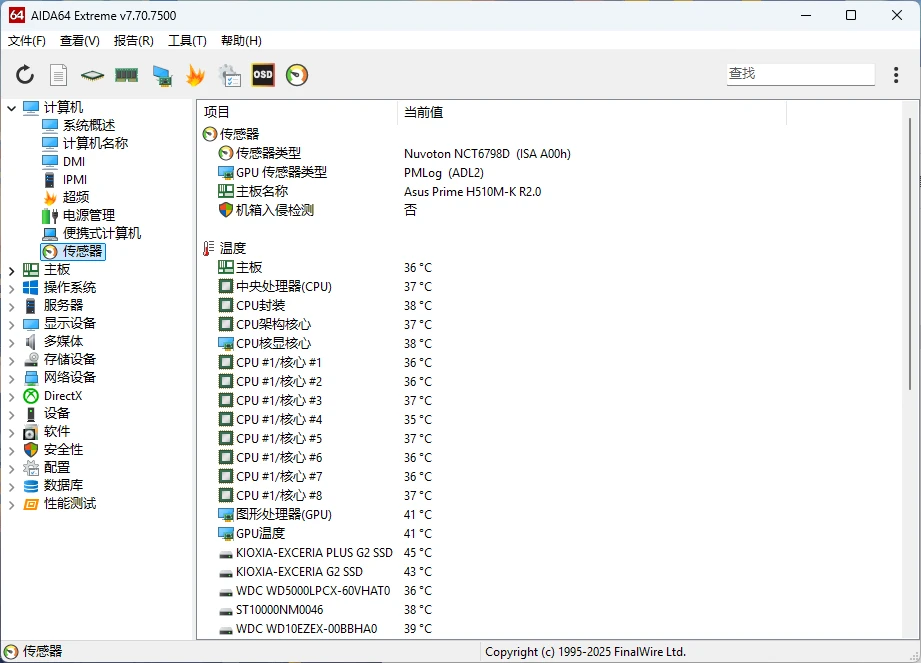Open the 帮助(H) menu
The image size is (921, 663).
pos(241,41)
